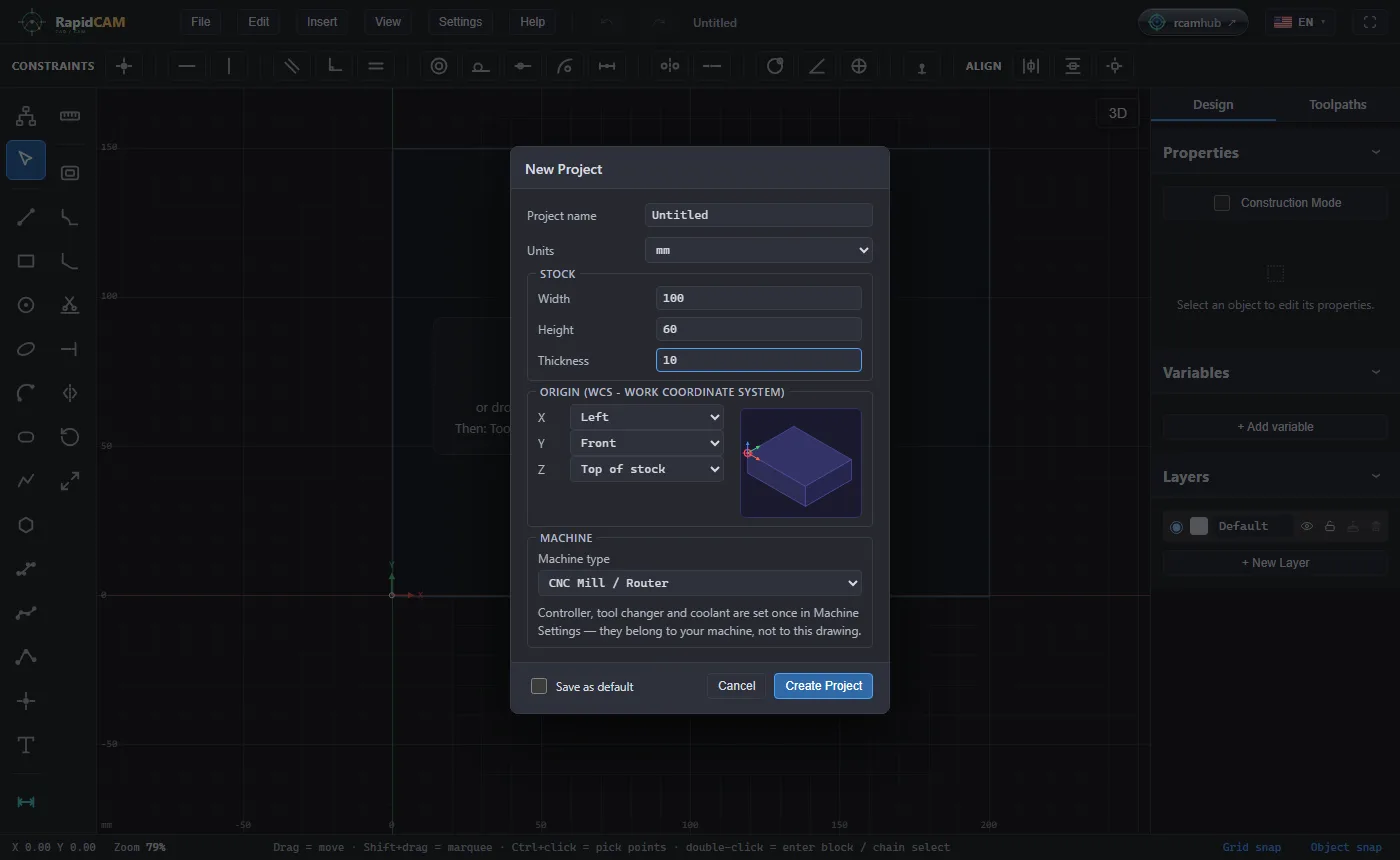This screenshot has width=1400, height=860.
Task: Open the Machine type dropdown
Action: tap(700, 583)
